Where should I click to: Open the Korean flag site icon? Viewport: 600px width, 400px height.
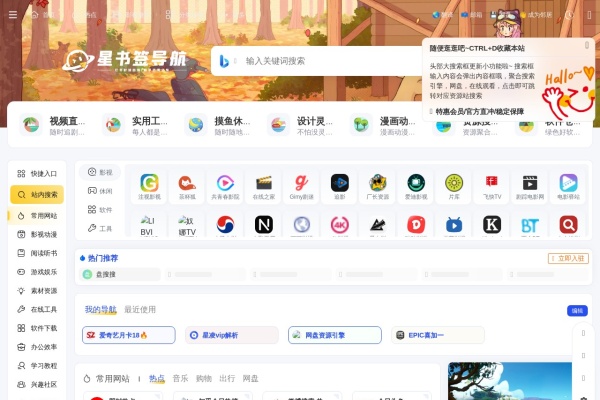tap(225, 225)
